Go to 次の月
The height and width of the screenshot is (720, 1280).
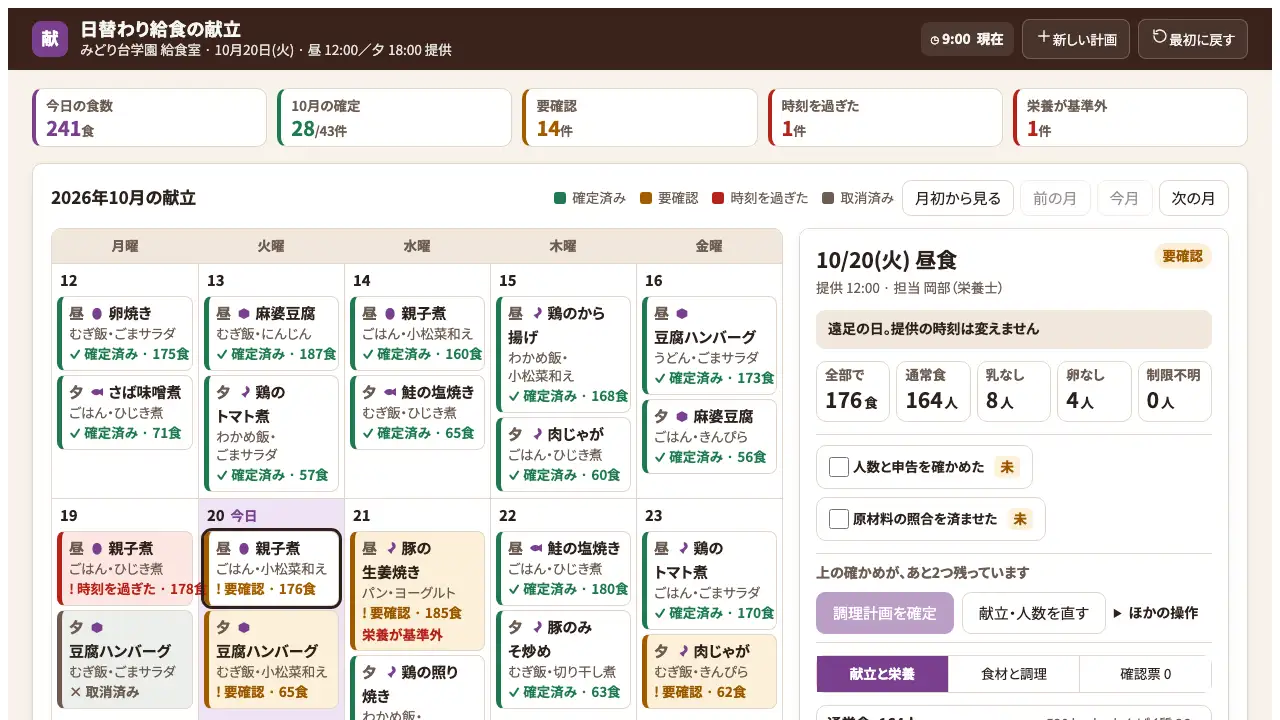1194,198
